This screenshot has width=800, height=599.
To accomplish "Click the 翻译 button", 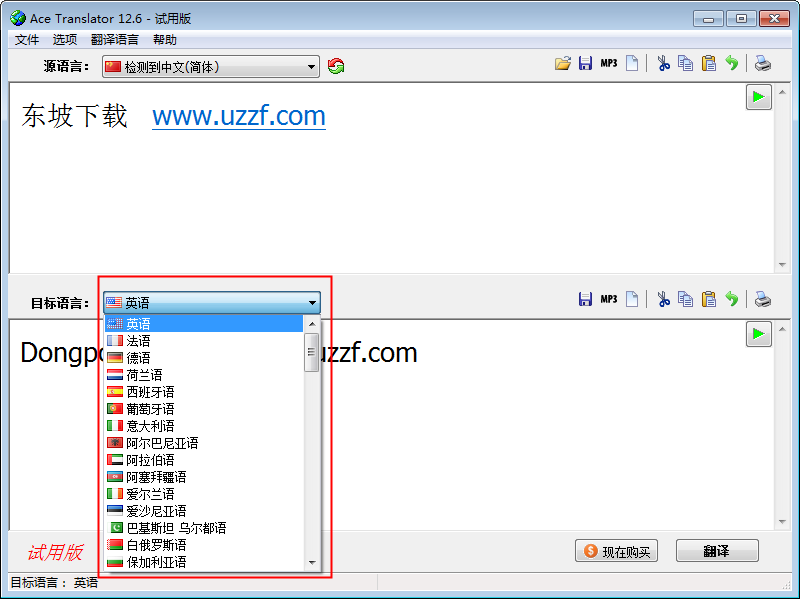I will pyautogui.click(x=717, y=551).
